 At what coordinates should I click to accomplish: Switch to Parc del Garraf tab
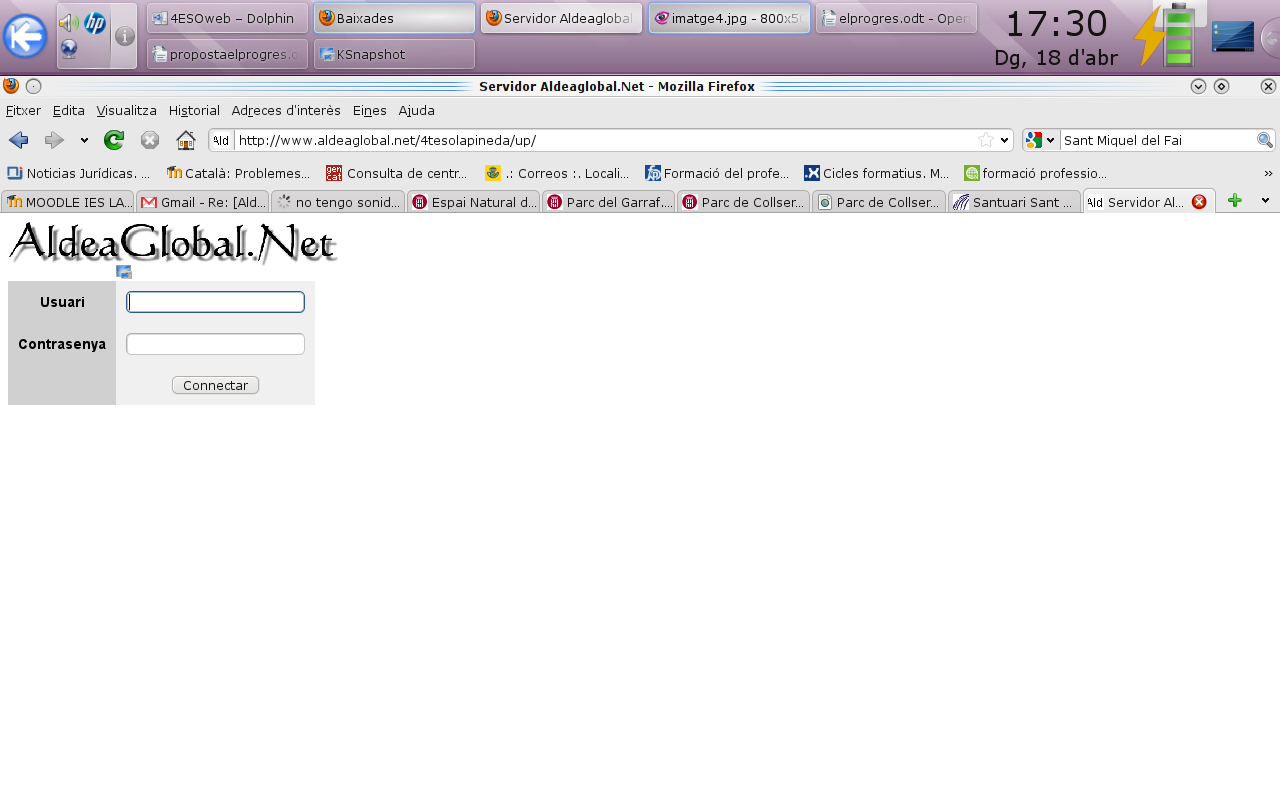coord(609,202)
